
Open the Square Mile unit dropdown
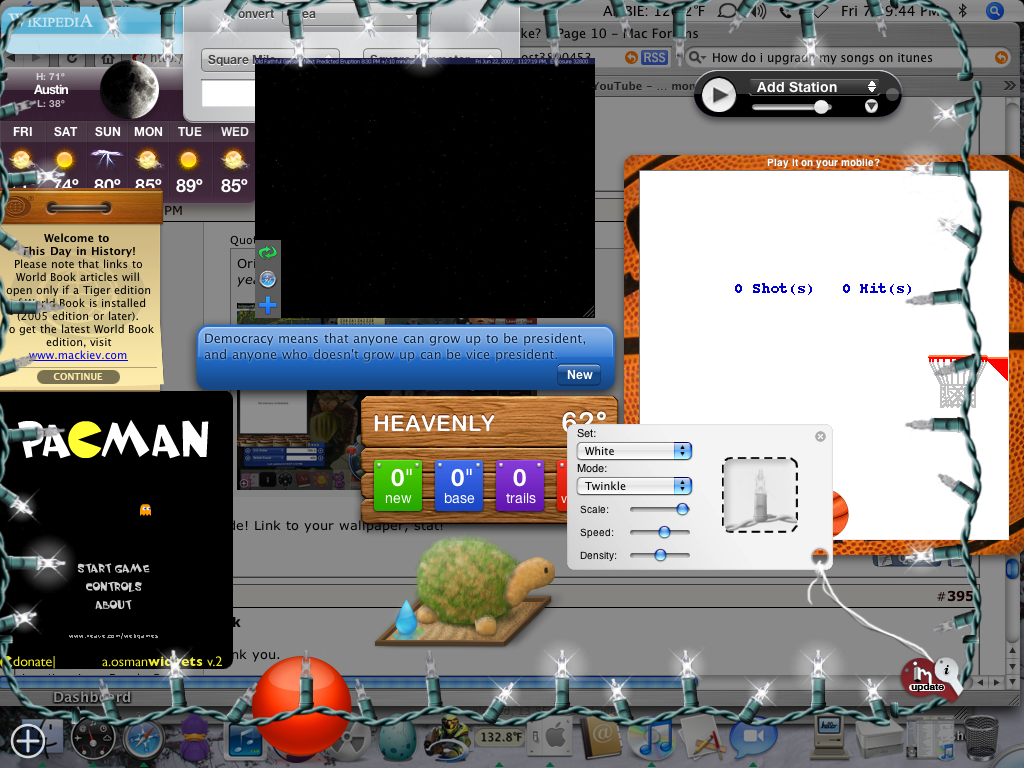(270, 59)
